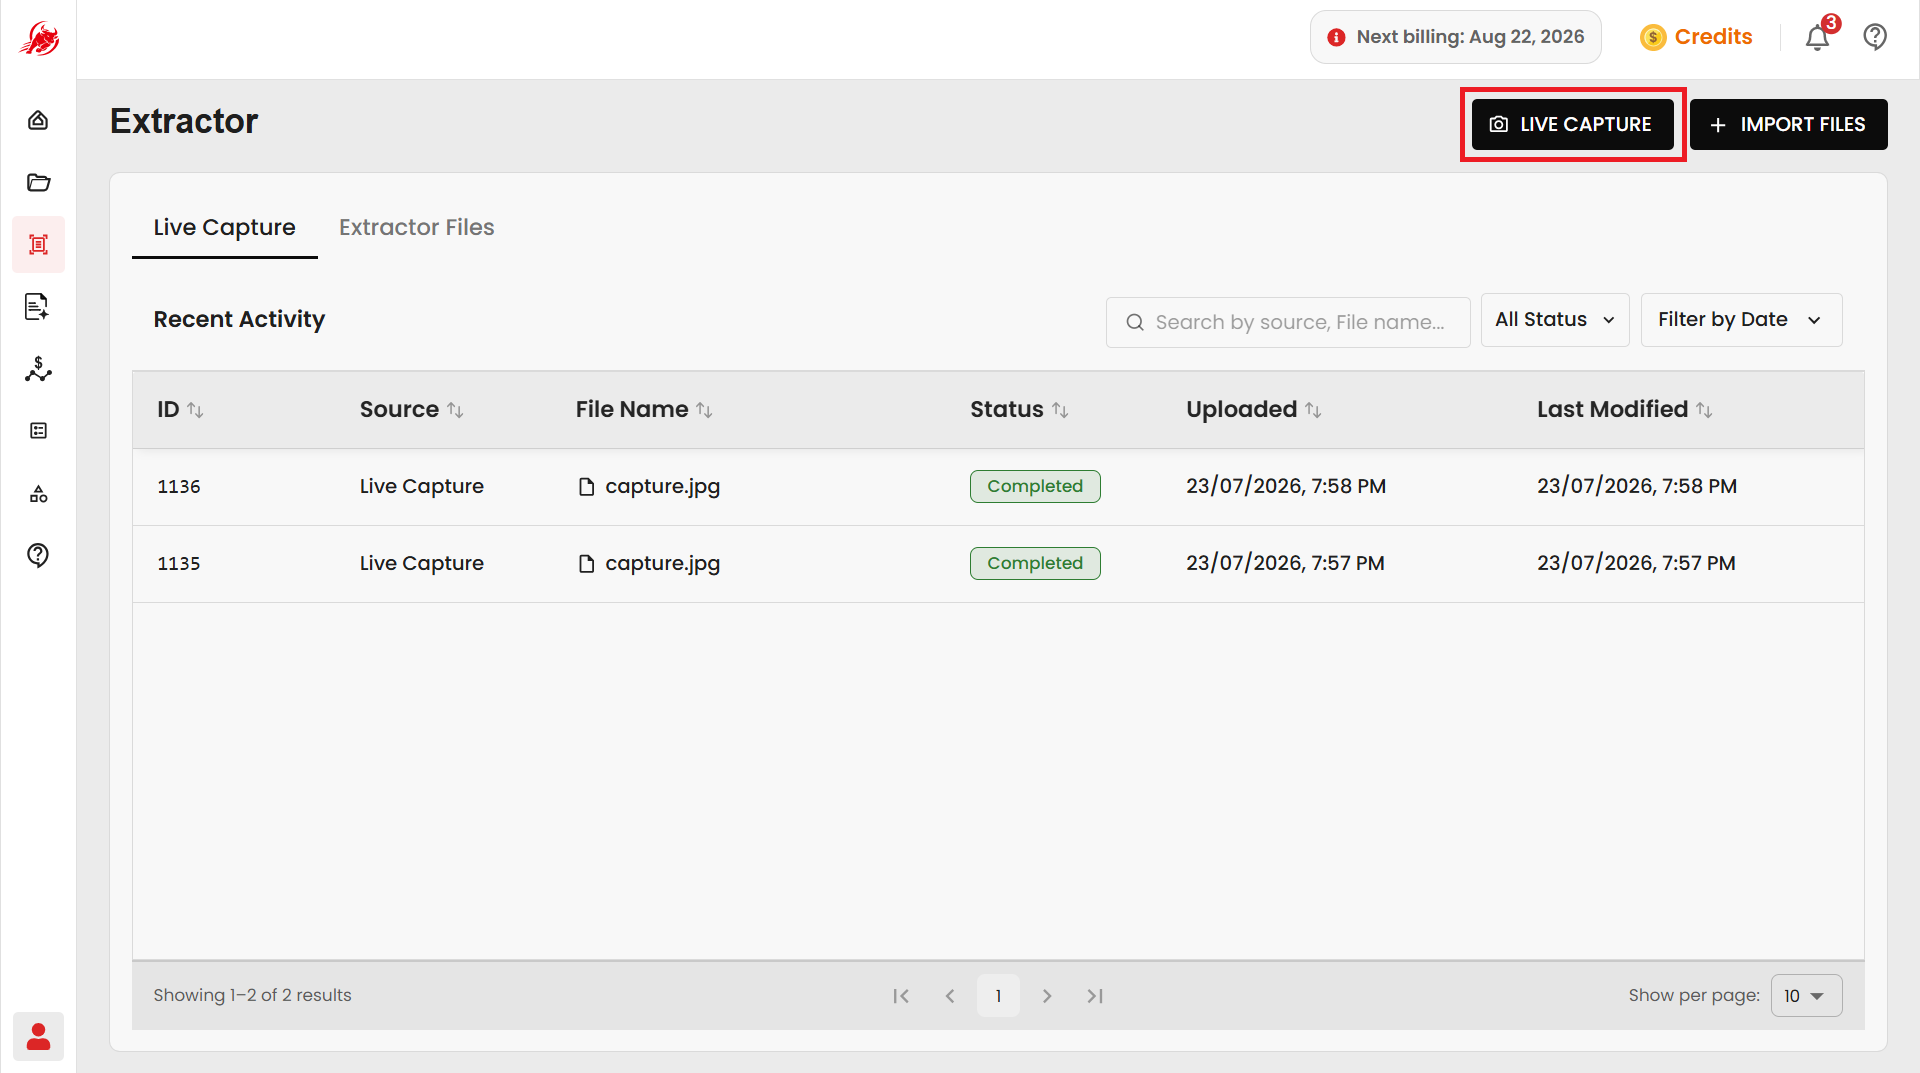The height and width of the screenshot is (1073, 1920).
Task: Go to first page of results
Action: (x=901, y=996)
